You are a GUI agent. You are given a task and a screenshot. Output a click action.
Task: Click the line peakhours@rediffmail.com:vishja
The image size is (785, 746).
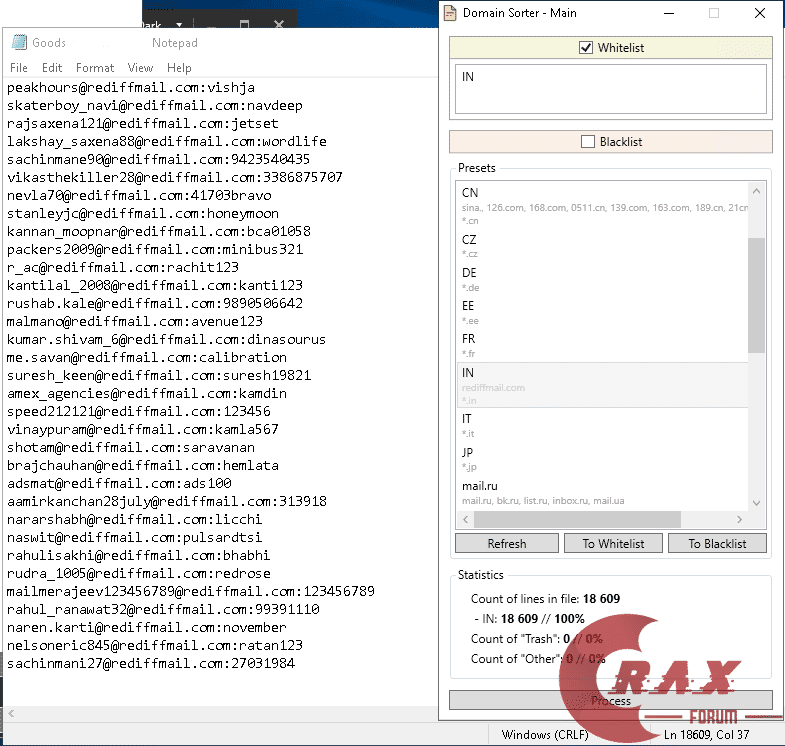click(x=131, y=88)
